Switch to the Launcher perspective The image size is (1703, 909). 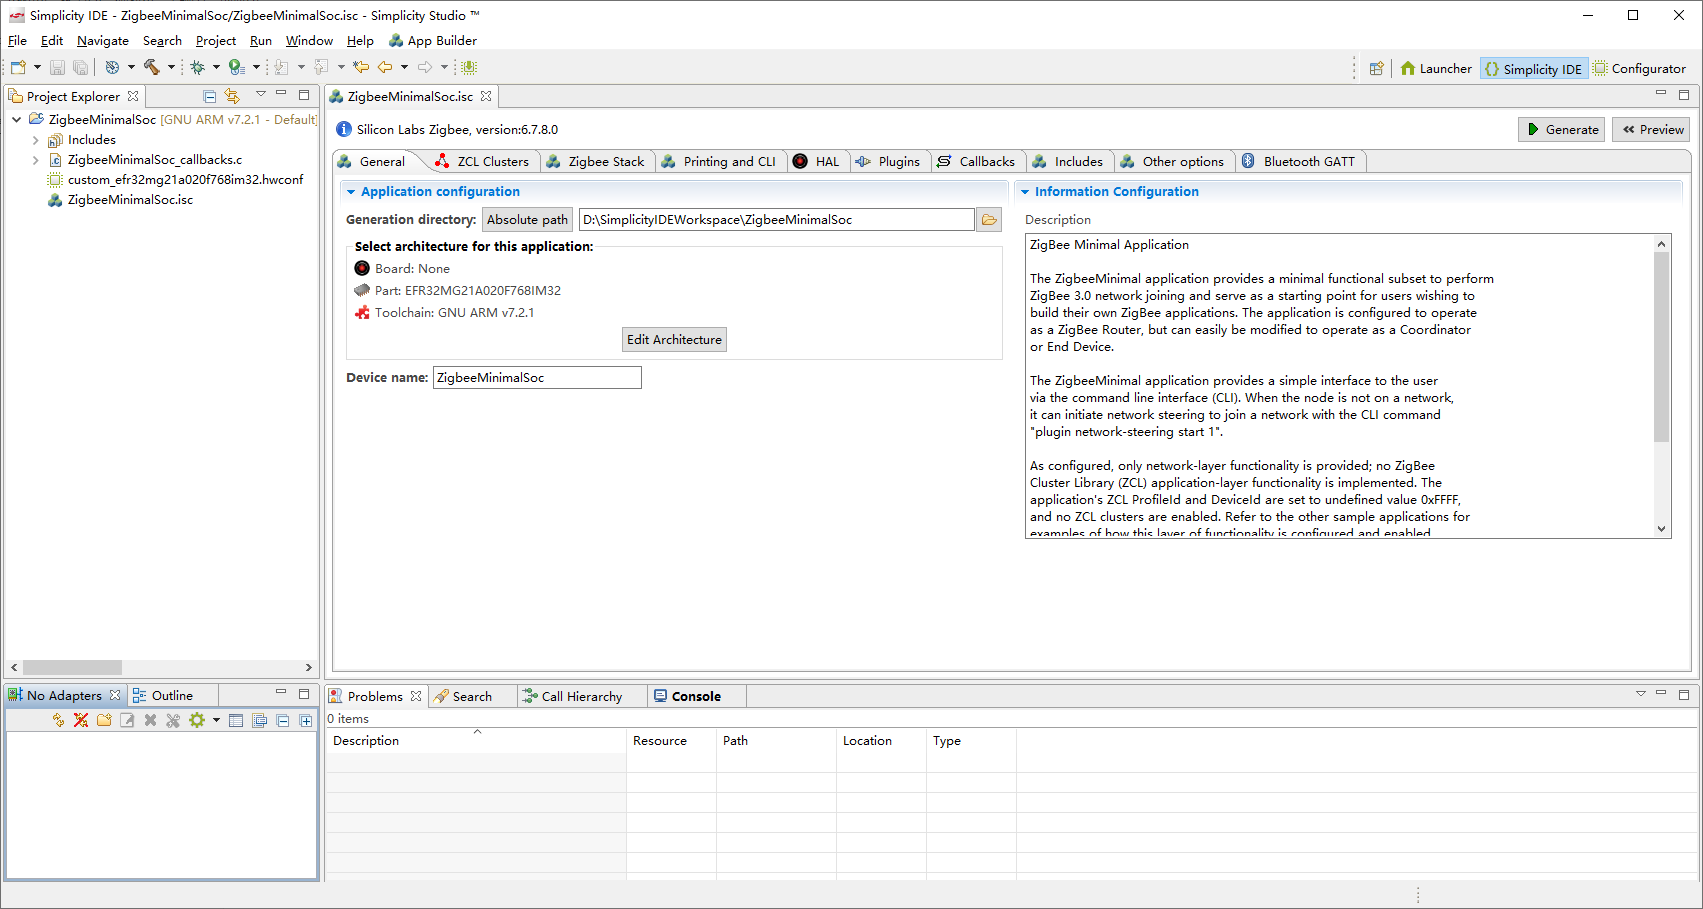click(x=1436, y=69)
